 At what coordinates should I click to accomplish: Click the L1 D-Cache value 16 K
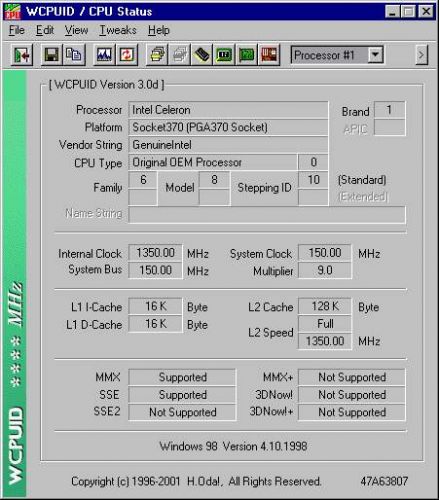pyautogui.click(x=155, y=324)
